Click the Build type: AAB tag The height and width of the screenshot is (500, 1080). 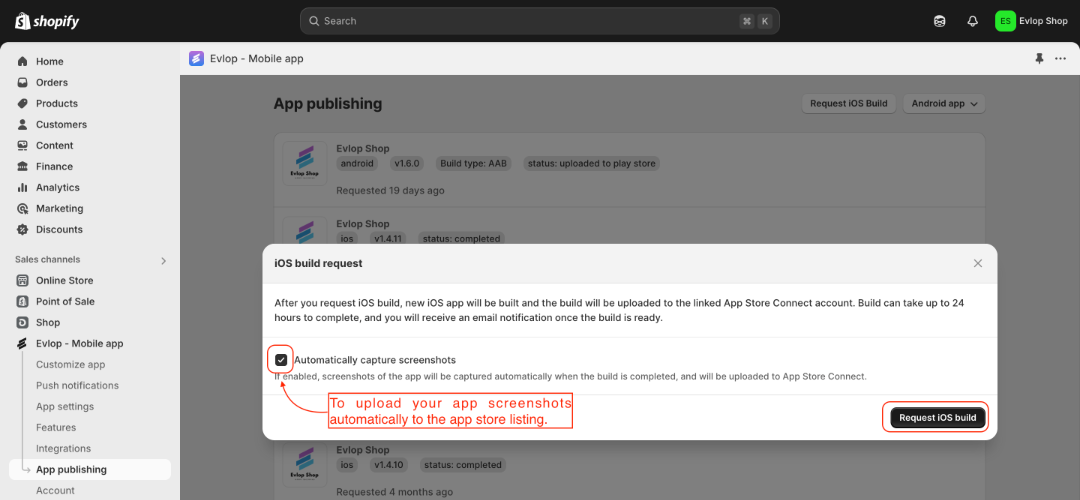[x=473, y=164]
